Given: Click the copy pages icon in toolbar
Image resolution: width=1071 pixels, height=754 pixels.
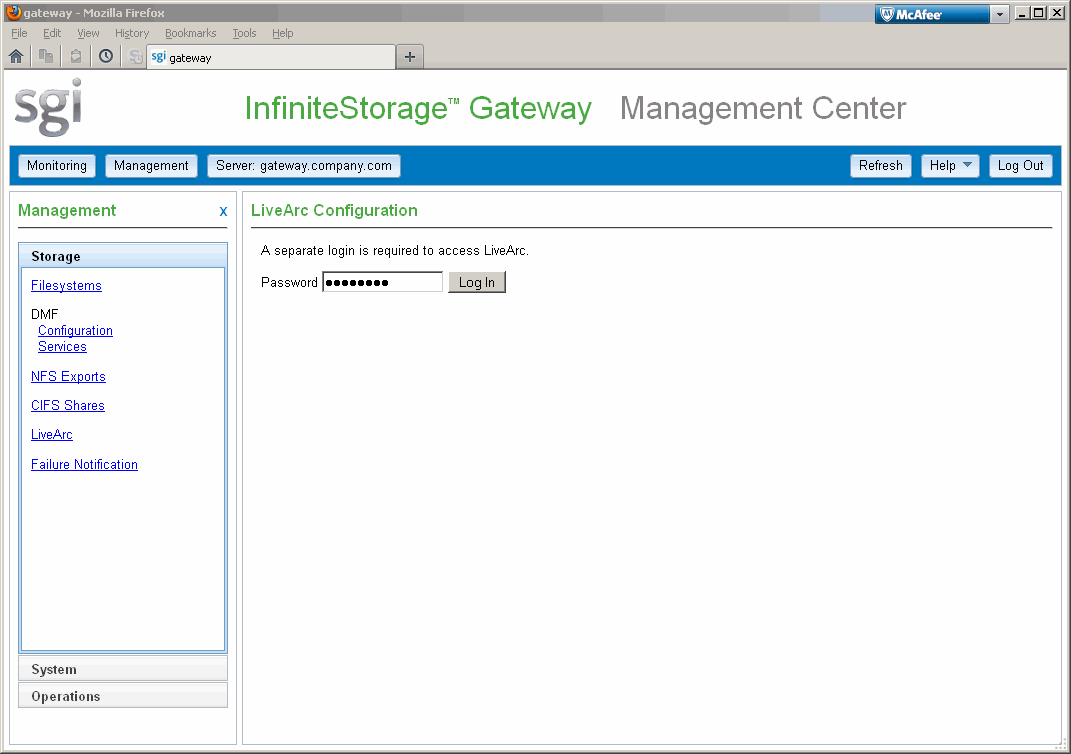Looking at the screenshot, I should click(x=46, y=57).
